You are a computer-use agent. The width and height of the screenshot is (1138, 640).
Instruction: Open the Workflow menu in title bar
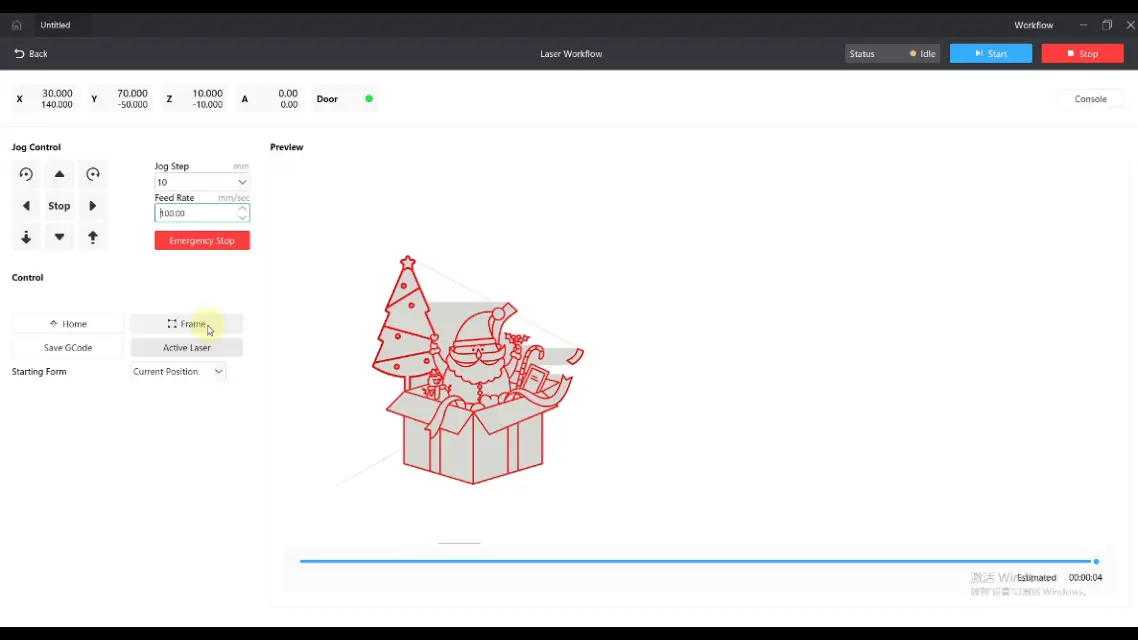click(x=1033, y=25)
